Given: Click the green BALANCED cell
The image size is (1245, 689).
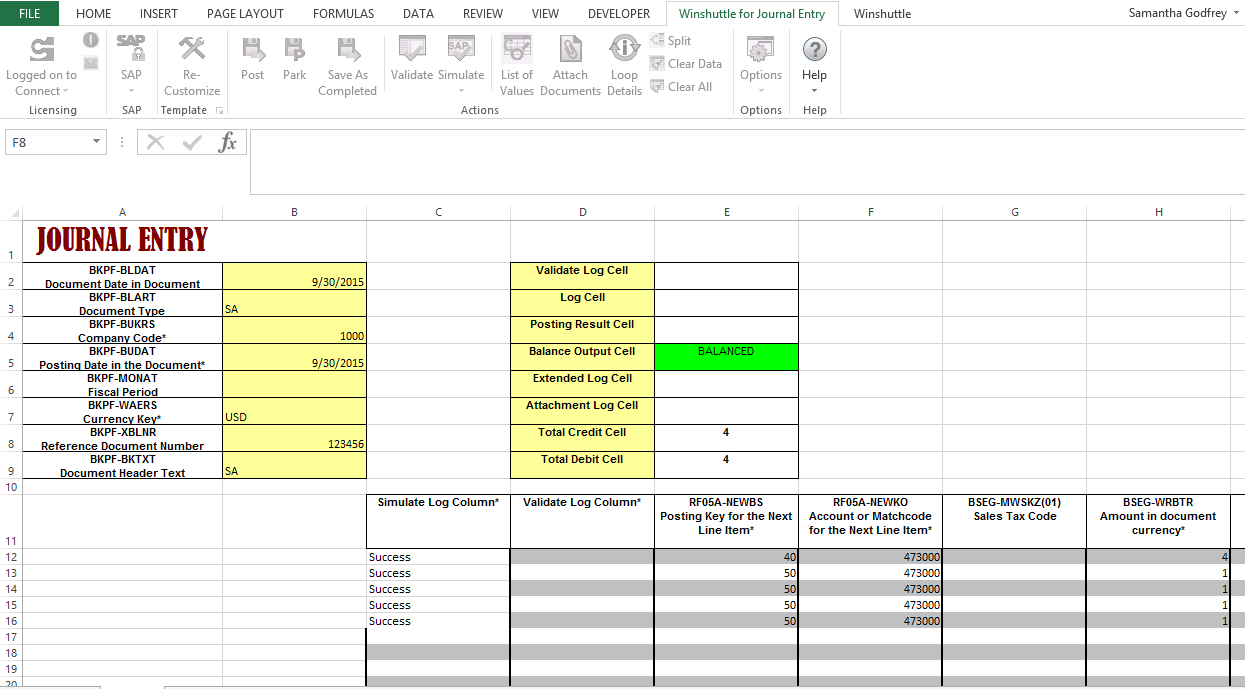Looking at the screenshot, I should tap(726, 357).
